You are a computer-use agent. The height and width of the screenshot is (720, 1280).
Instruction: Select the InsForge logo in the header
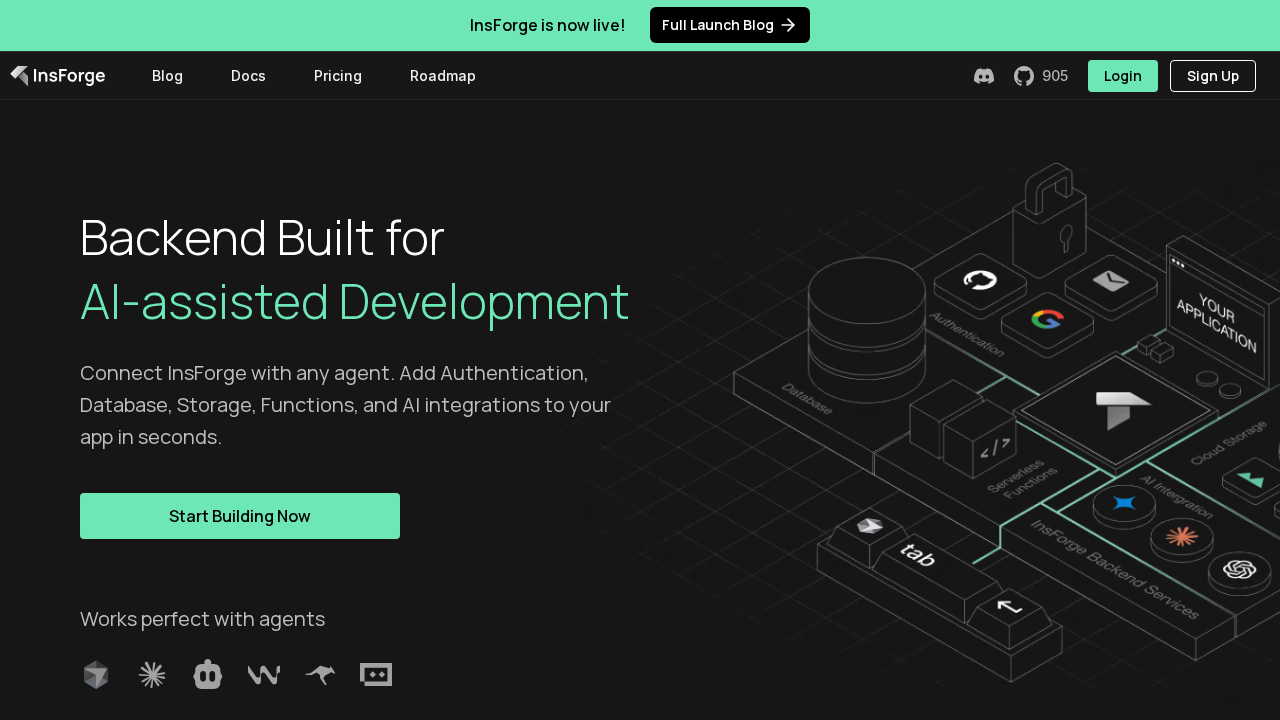(x=58, y=75)
